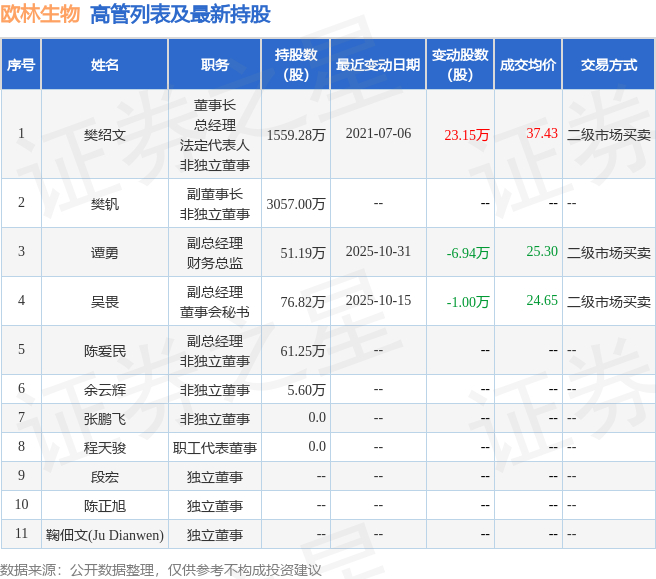
Task: Click the name 樊绍文
Action: tap(105, 135)
